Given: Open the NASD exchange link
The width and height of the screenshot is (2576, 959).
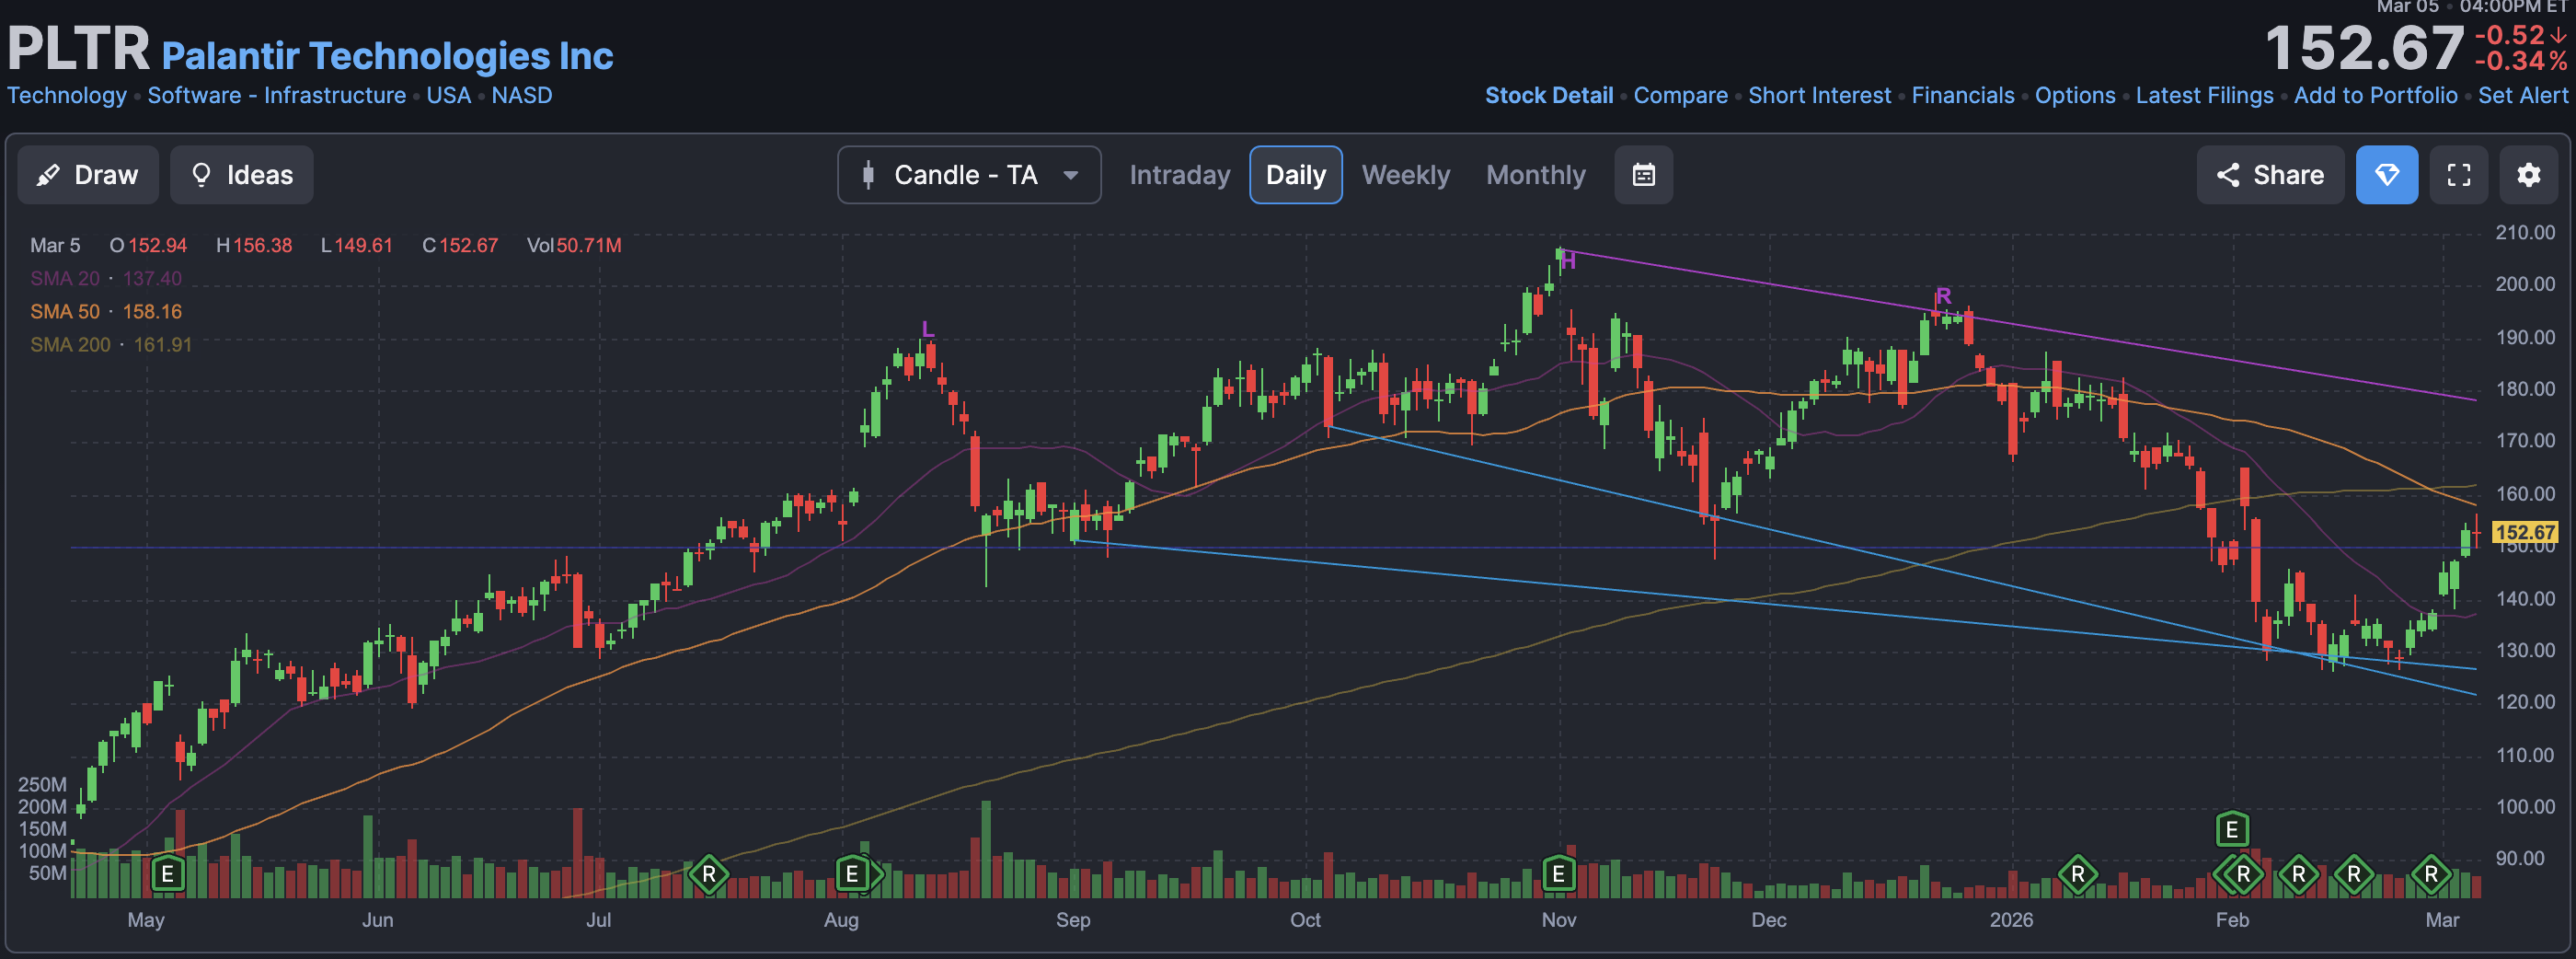Looking at the screenshot, I should pos(522,96).
